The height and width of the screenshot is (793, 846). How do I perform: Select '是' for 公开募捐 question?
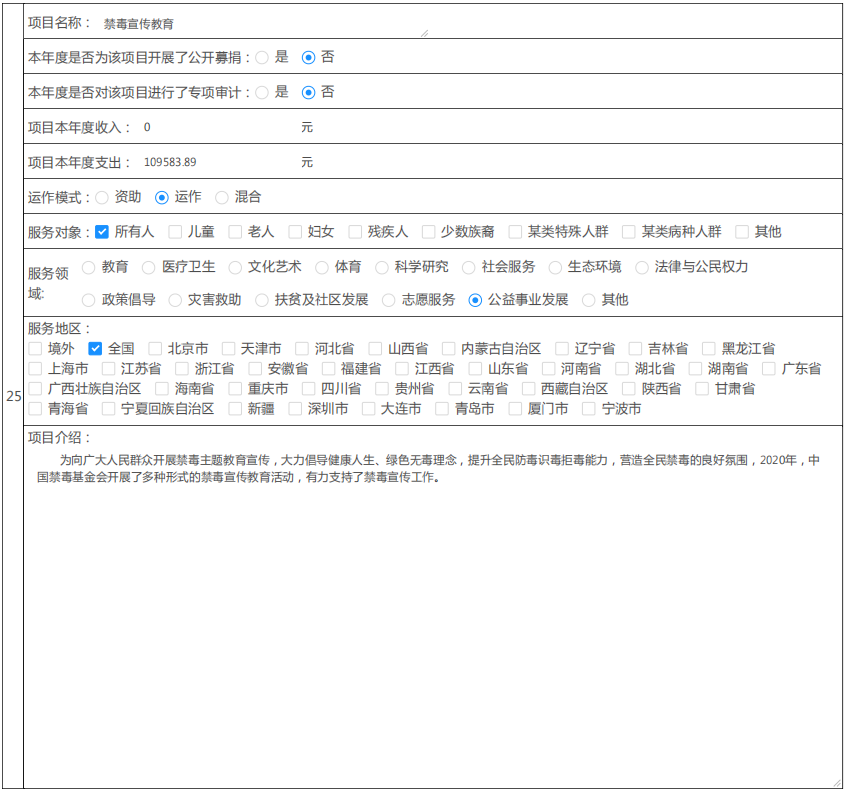click(x=262, y=58)
